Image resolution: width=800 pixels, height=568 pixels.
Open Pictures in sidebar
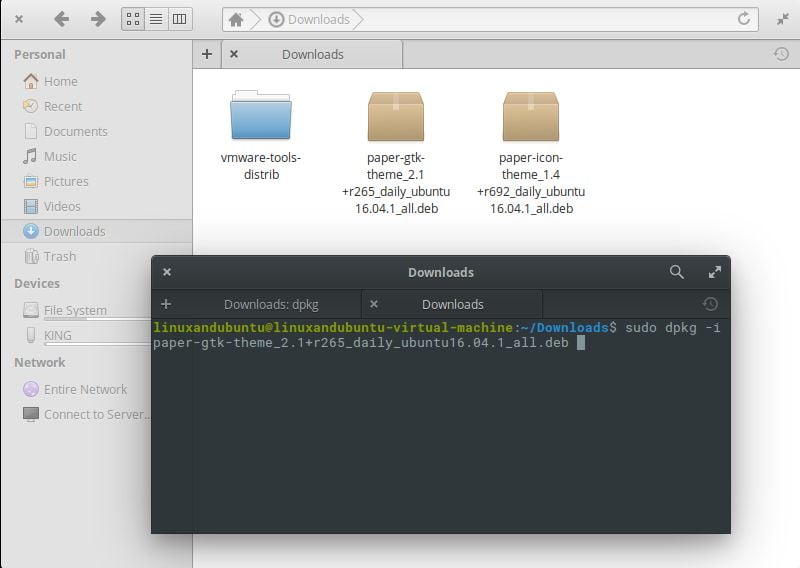coord(97,182)
